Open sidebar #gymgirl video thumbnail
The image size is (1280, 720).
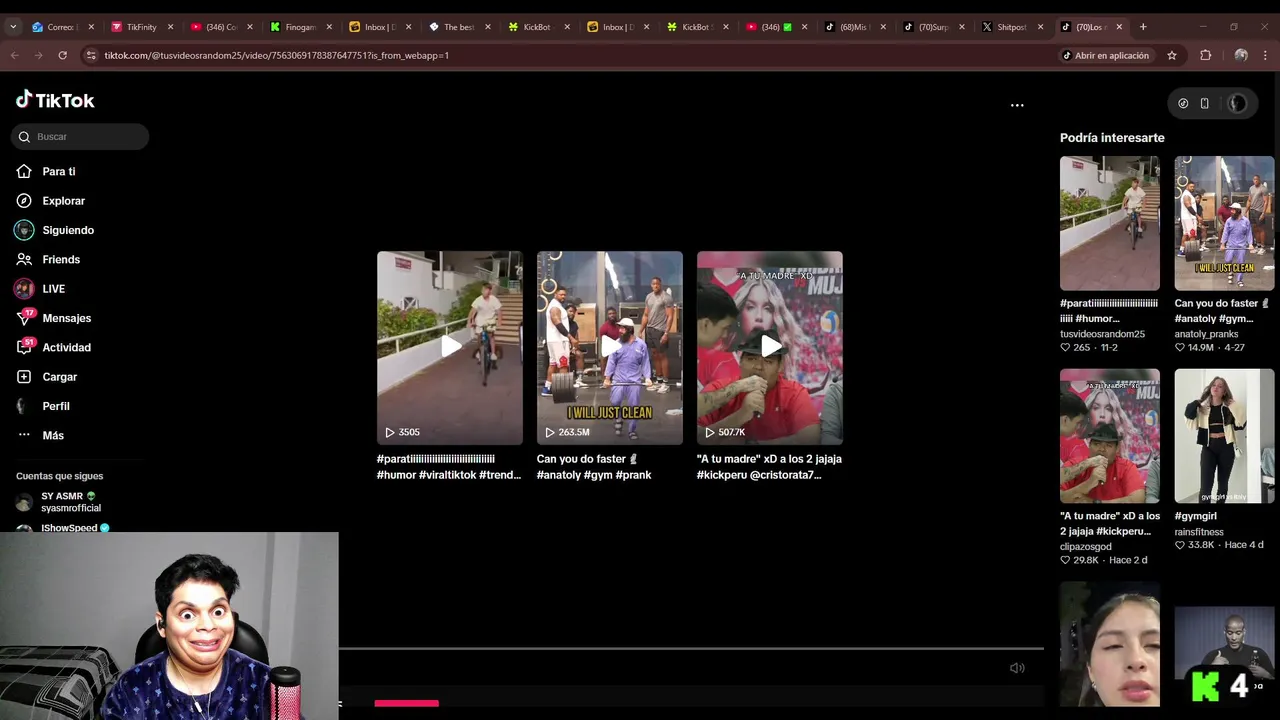1224,436
